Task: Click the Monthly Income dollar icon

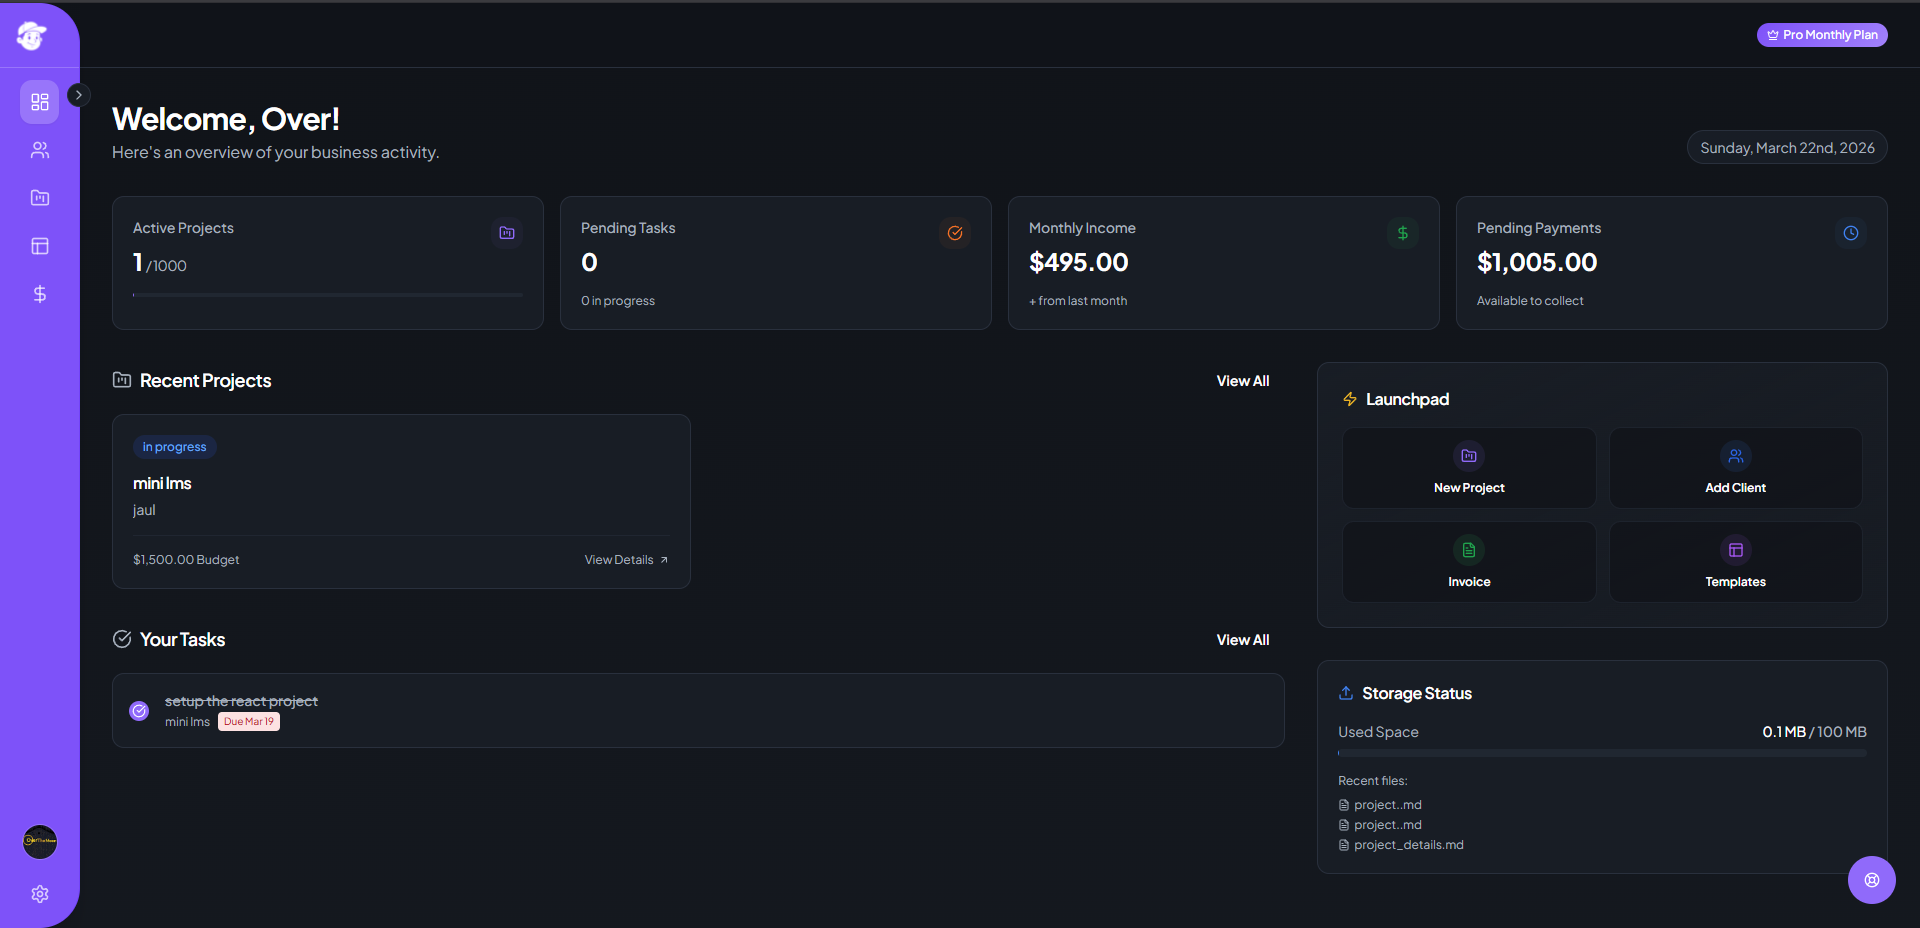Action: pyautogui.click(x=1403, y=233)
